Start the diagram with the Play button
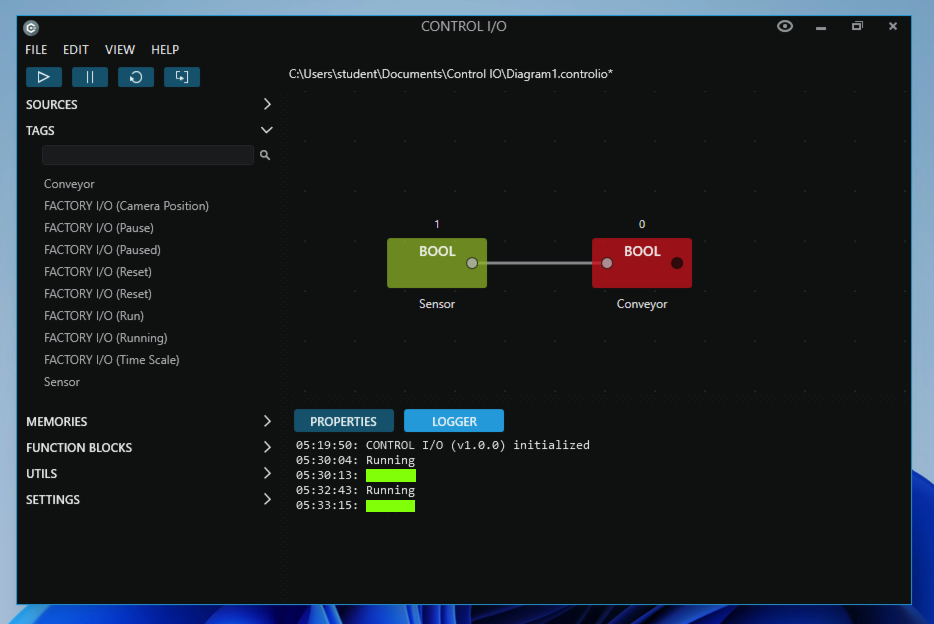Screen dimensions: 934x624 click(x=43, y=77)
